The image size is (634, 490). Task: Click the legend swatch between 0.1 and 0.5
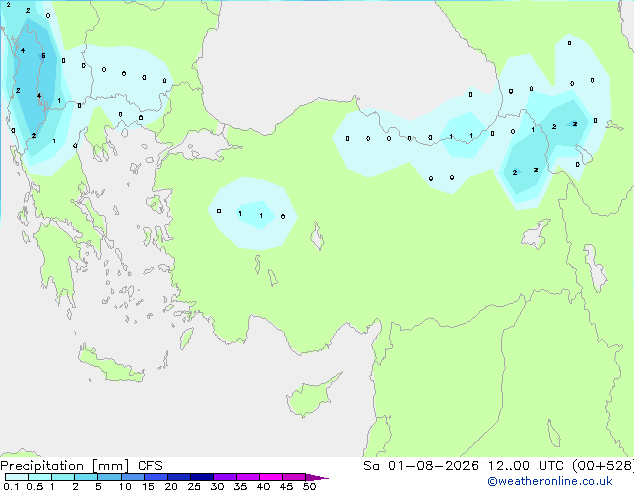click(x=17, y=477)
